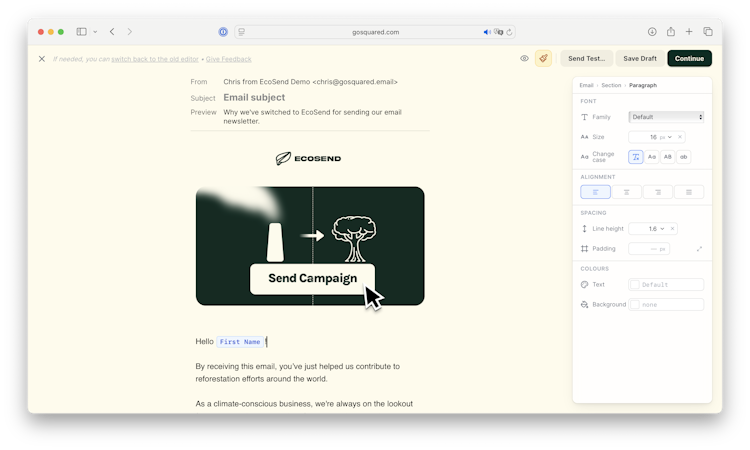Select uppercase 'AB' case option
The image size is (750, 450).
[x=667, y=157]
